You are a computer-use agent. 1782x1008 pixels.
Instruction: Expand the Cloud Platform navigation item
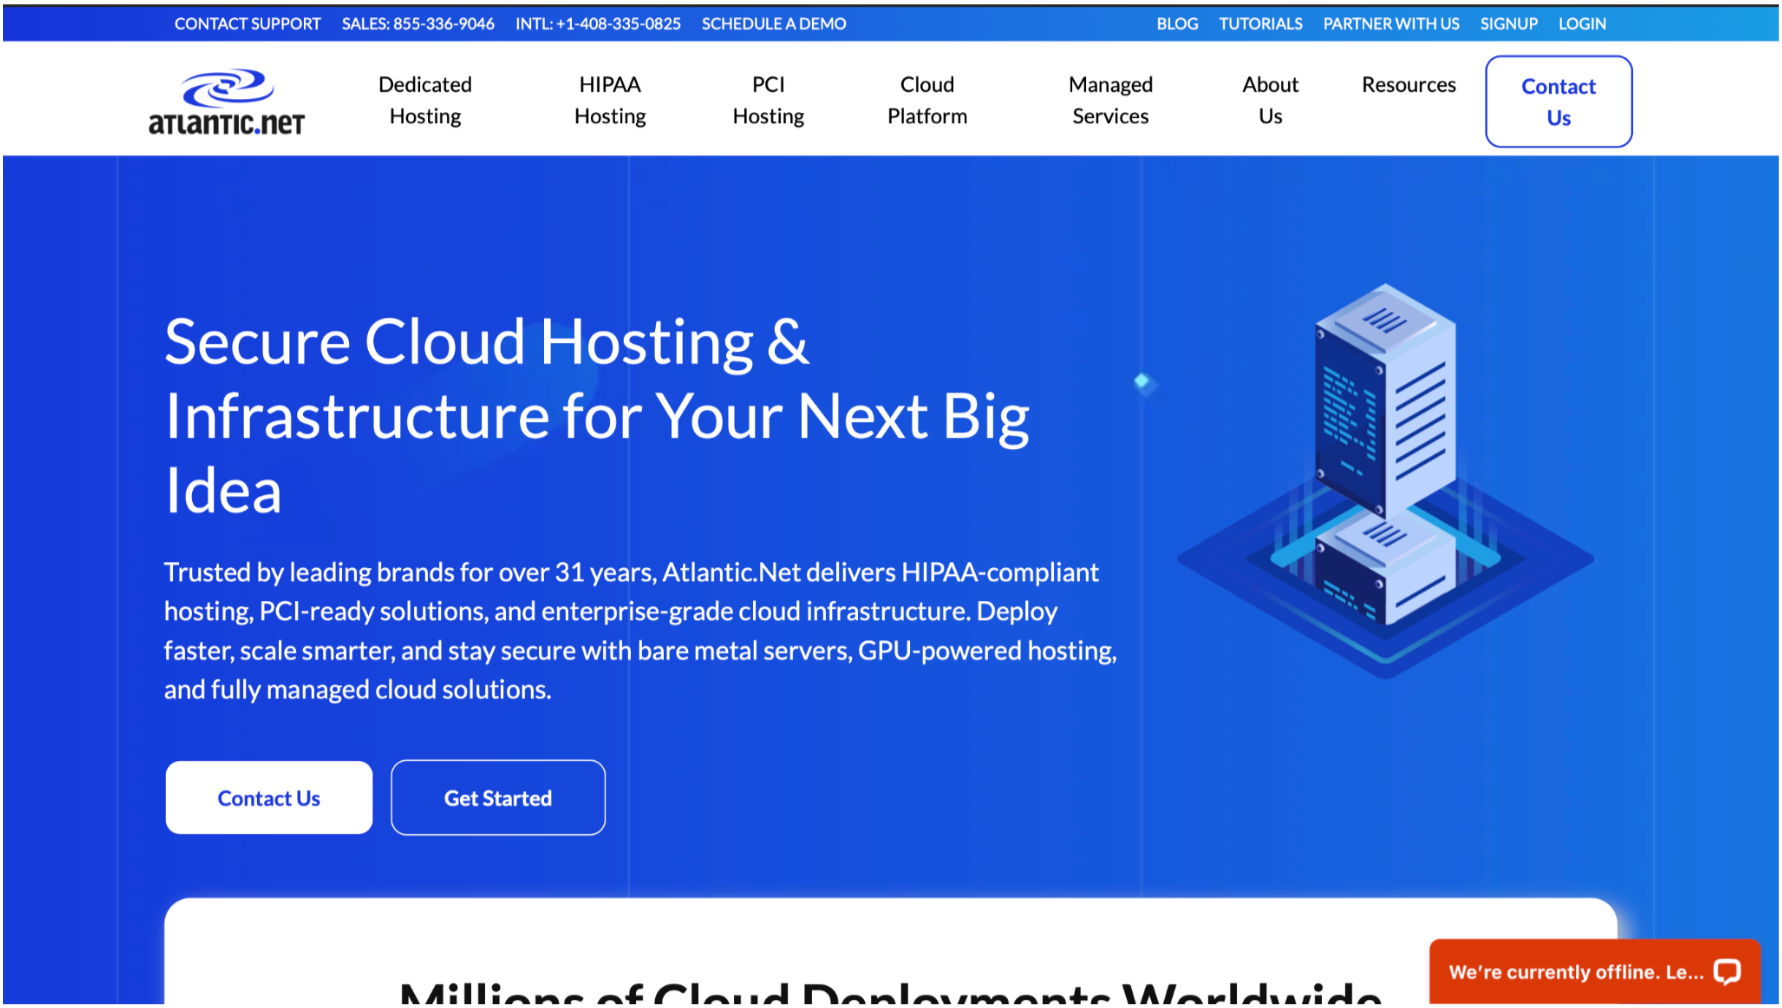click(x=927, y=101)
